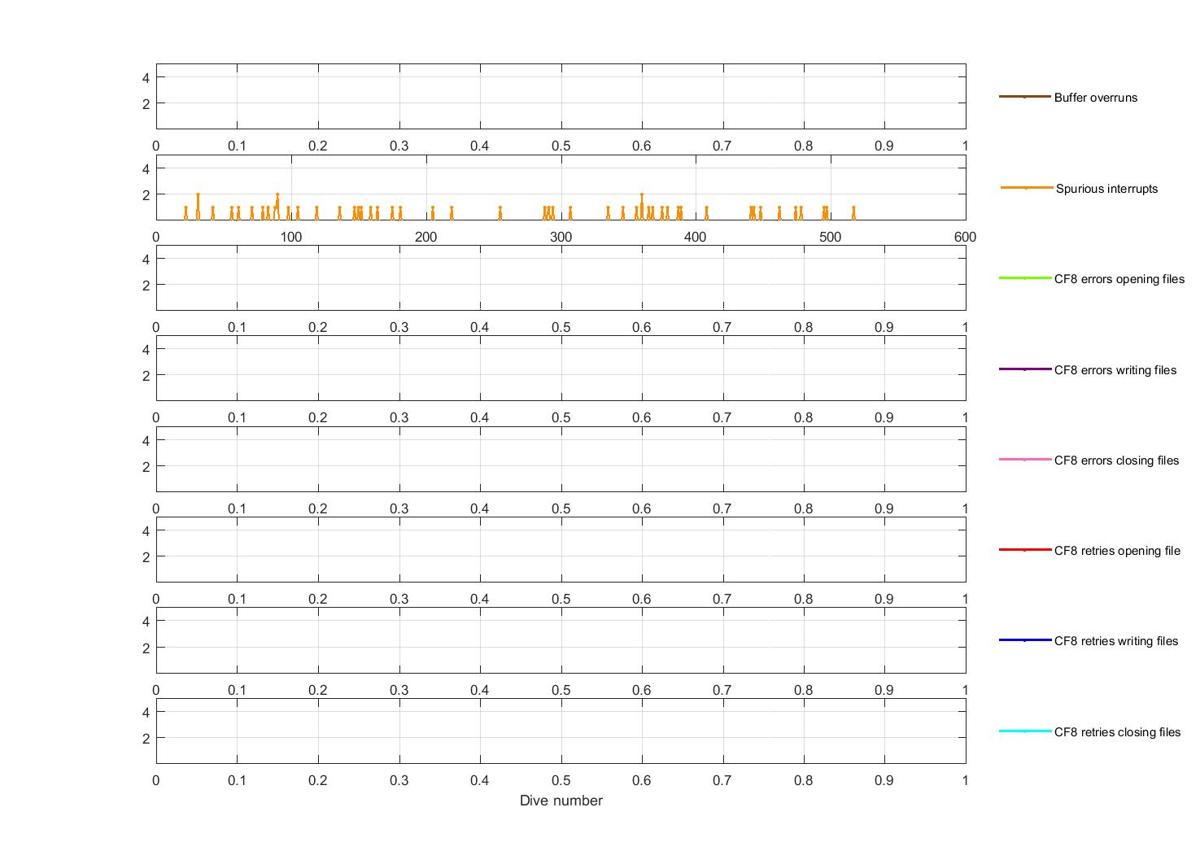The image size is (1200, 859).
Task: Click the purple CF8 errors writing legend line
Action: coord(1025,369)
